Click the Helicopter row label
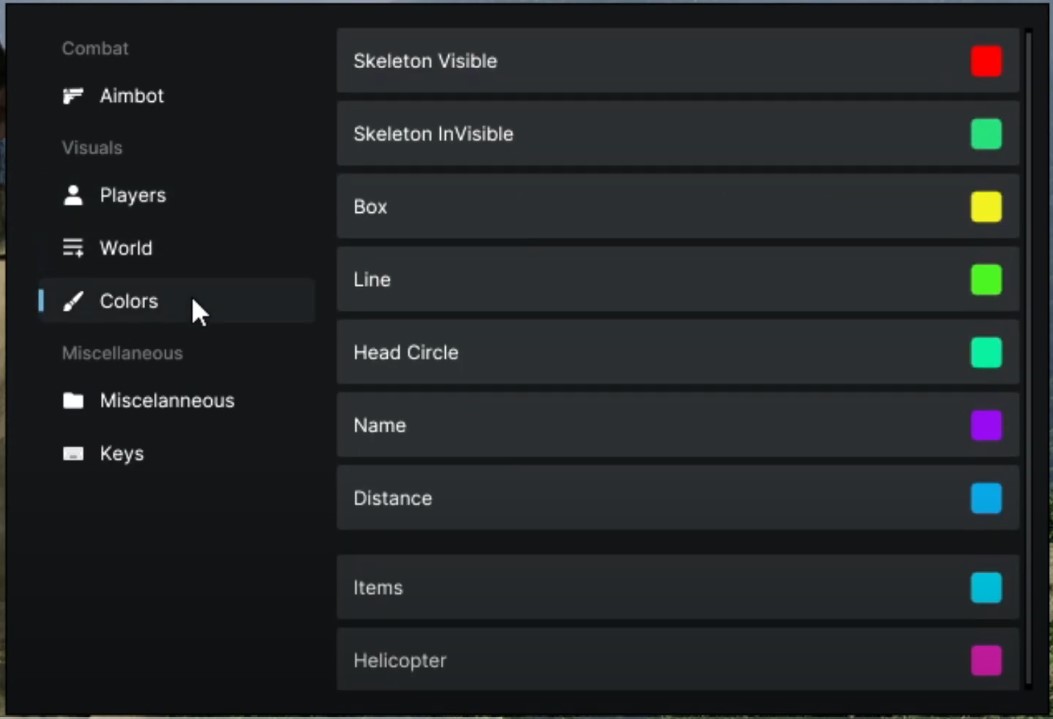This screenshot has height=719, width=1053. coord(400,661)
